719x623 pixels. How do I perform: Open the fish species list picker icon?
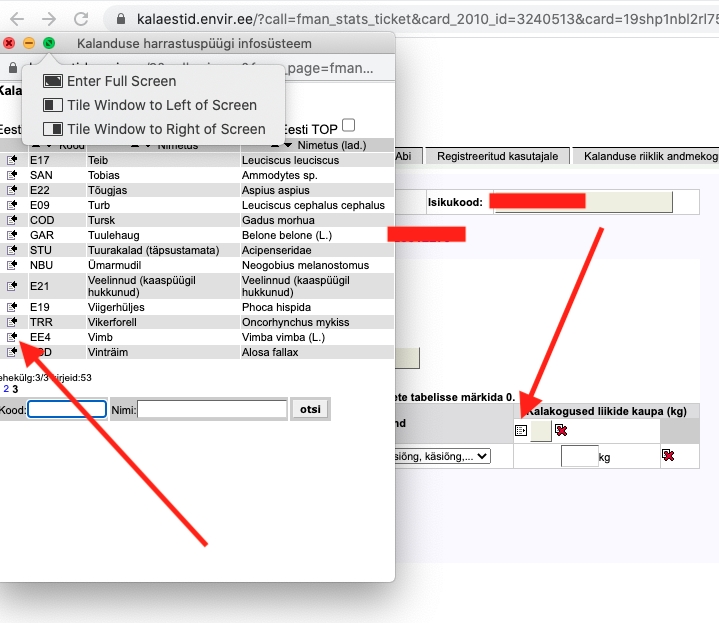click(521, 430)
